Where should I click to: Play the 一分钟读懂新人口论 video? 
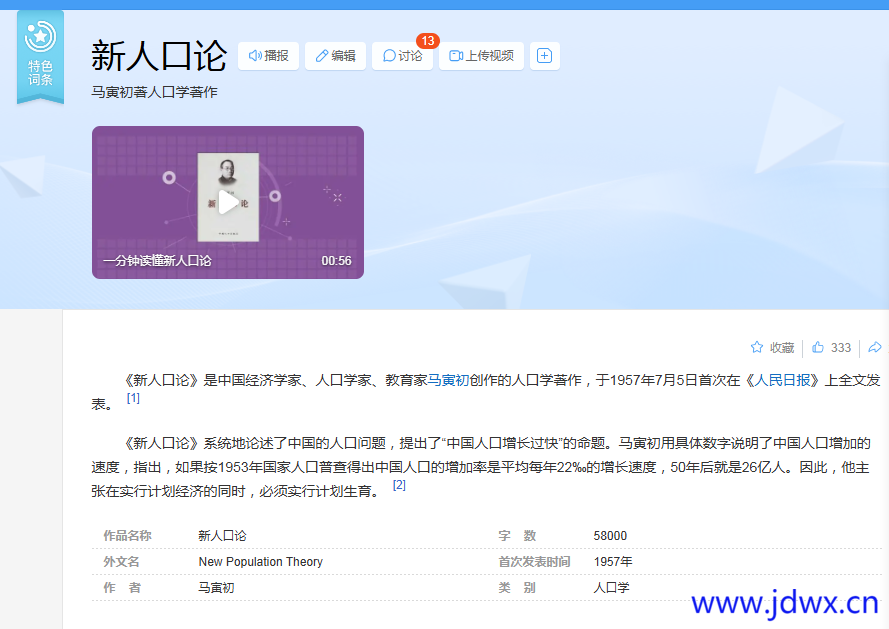[228, 202]
